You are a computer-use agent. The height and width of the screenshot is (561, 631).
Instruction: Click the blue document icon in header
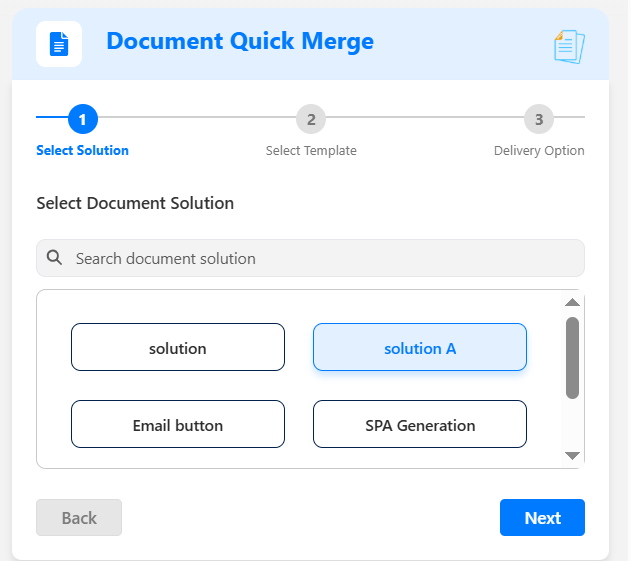point(59,44)
